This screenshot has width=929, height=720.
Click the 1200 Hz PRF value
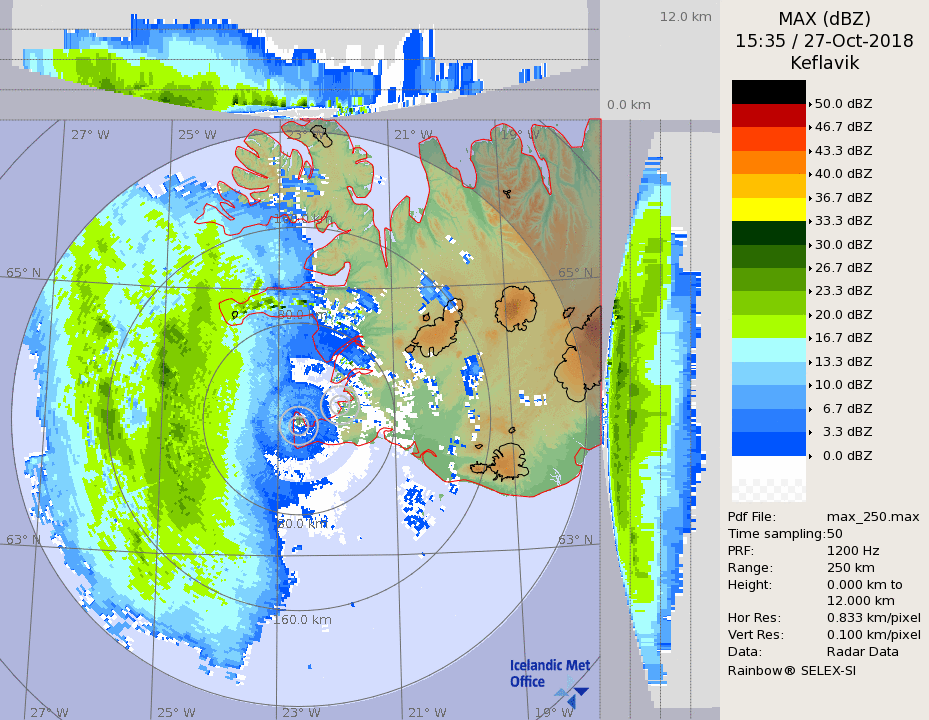(853, 551)
